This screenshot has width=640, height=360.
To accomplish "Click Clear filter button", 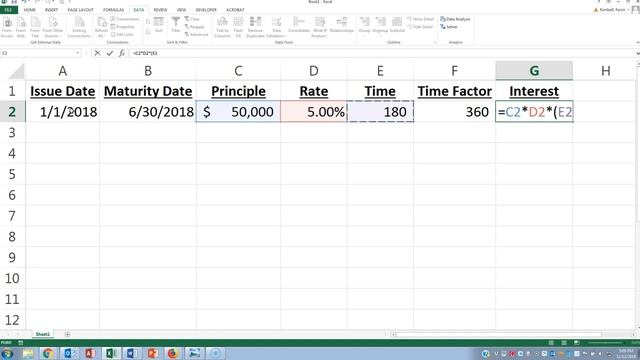I will [x=192, y=19].
